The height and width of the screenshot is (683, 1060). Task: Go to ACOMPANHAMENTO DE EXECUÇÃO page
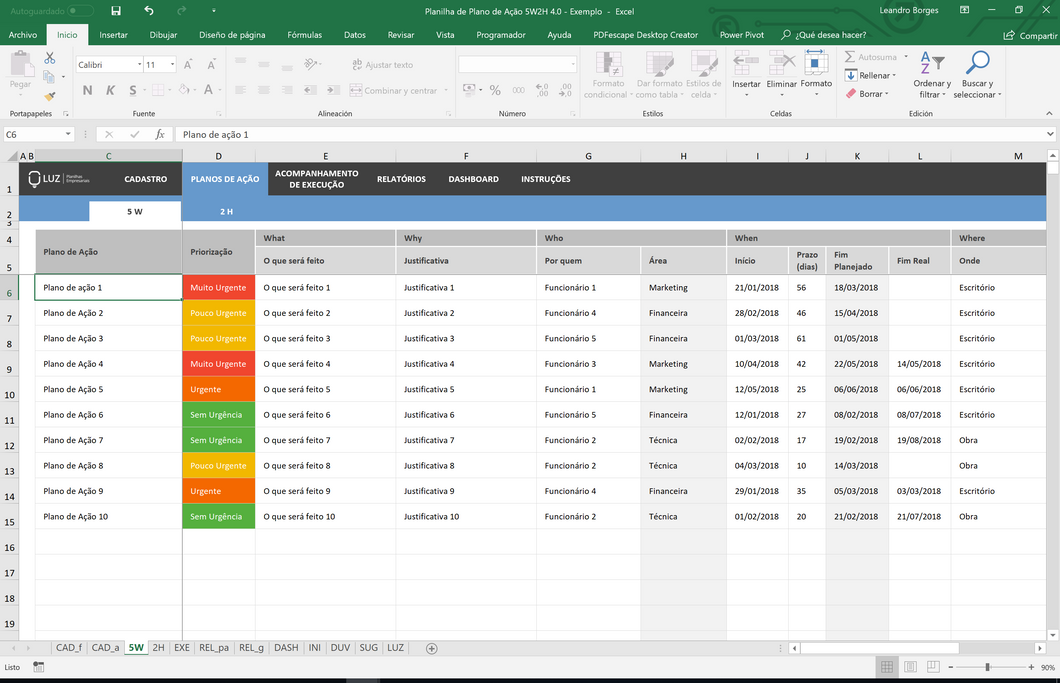click(316, 179)
